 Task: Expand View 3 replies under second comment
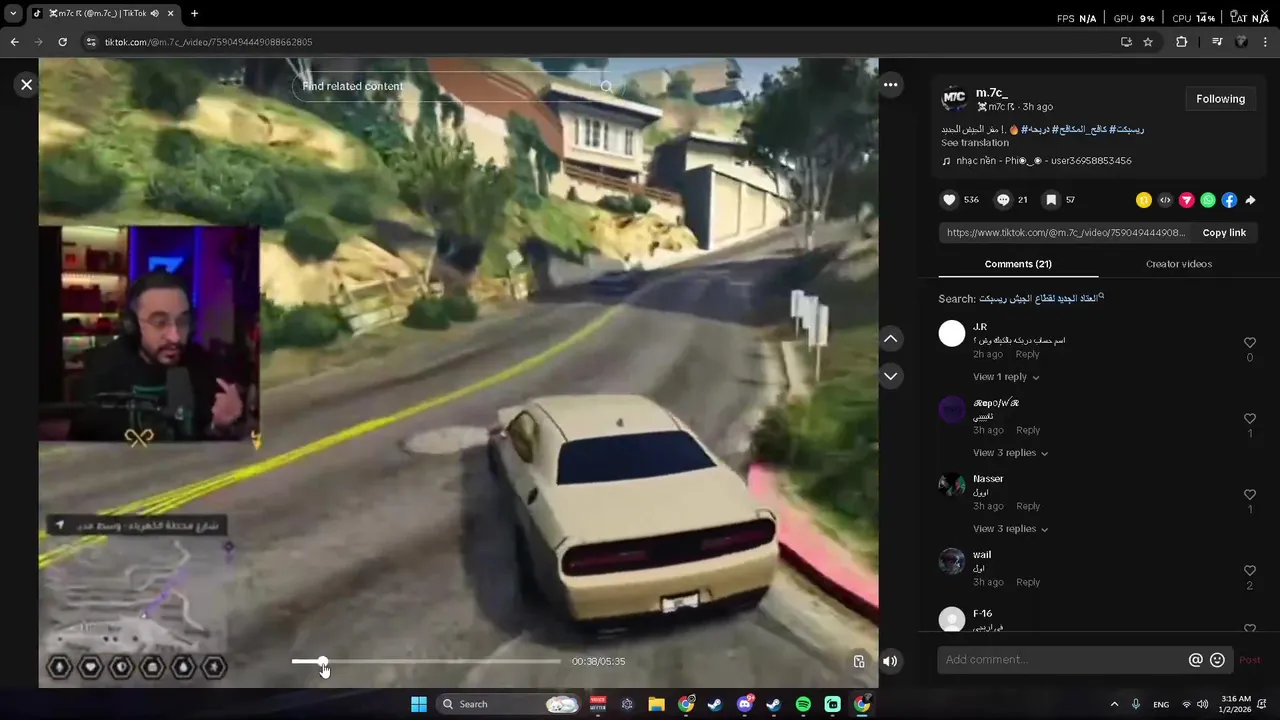pyautogui.click(x=1010, y=453)
